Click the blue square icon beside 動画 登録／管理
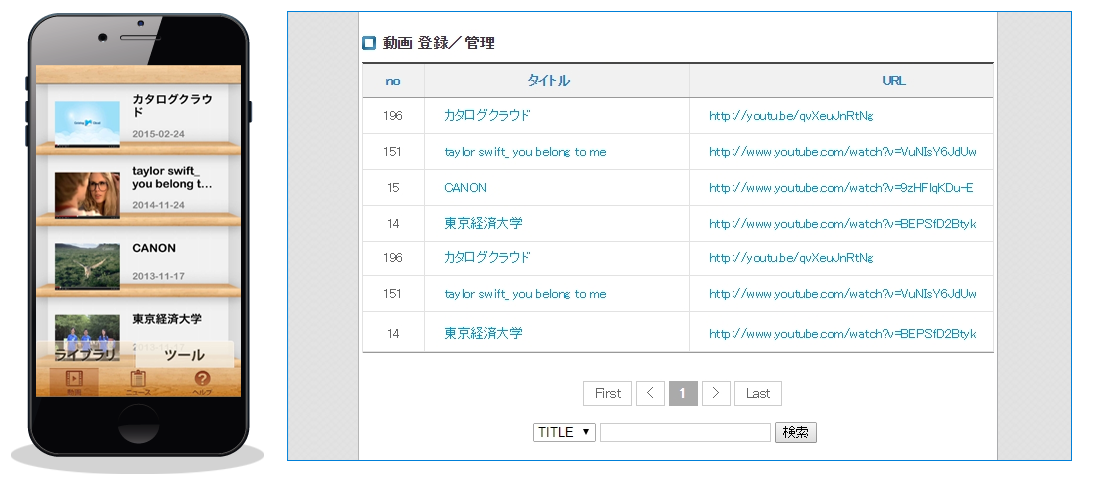 (x=369, y=43)
